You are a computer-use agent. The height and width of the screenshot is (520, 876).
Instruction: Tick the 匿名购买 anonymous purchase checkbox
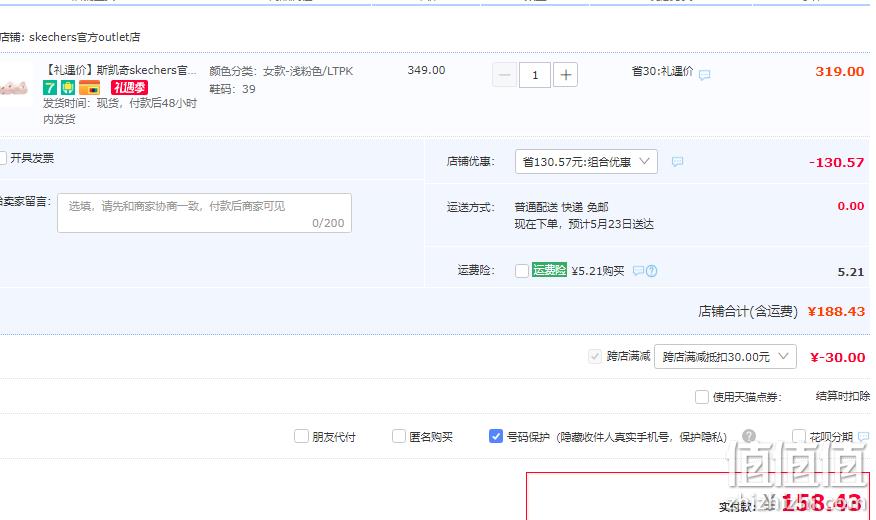[398, 436]
